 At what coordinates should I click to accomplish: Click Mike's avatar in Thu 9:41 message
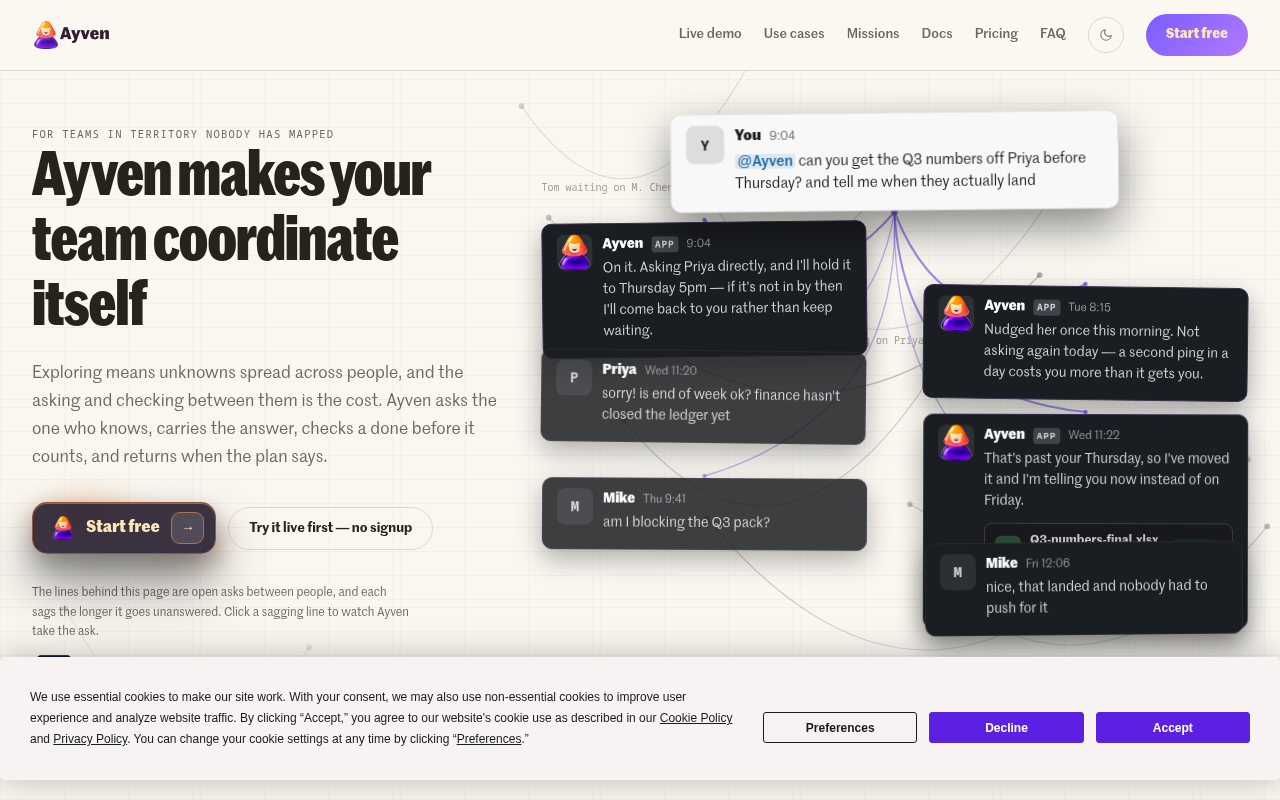click(575, 506)
